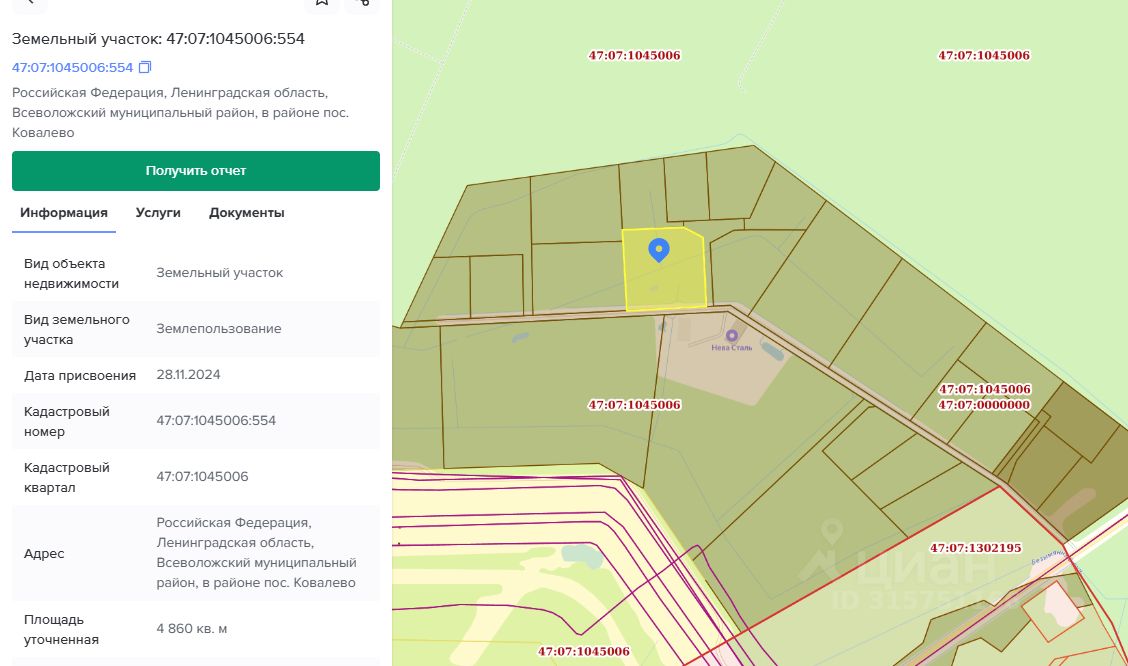Bookmark this land parcel
1128x666 pixels.
coord(321,2)
